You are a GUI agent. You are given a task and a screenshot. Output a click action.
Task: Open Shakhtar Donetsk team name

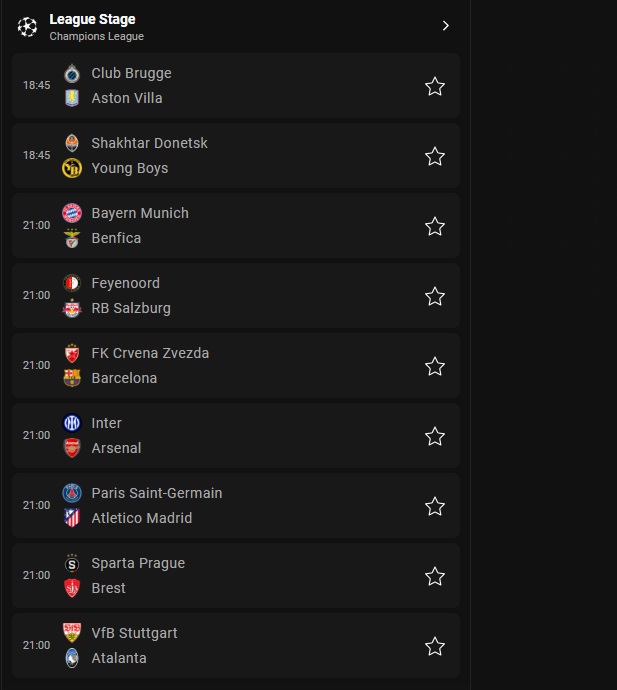click(x=149, y=143)
